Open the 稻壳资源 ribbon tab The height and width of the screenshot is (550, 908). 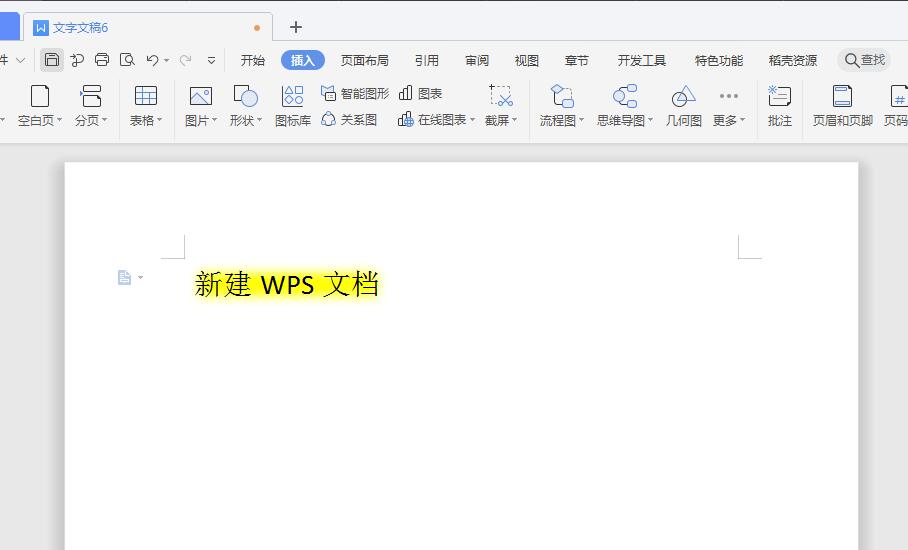pyautogui.click(x=793, y=60)
